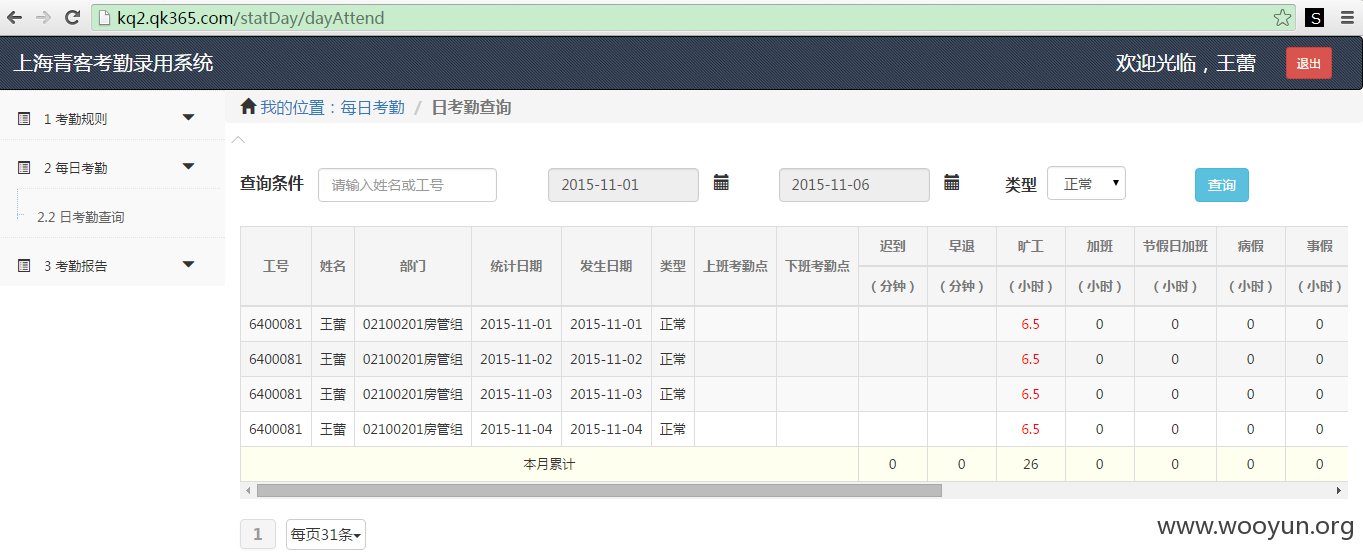Click the 考勤规则 list icon in sidebar
Viewport: 1363px width, 555px height.
pos(24,118)
